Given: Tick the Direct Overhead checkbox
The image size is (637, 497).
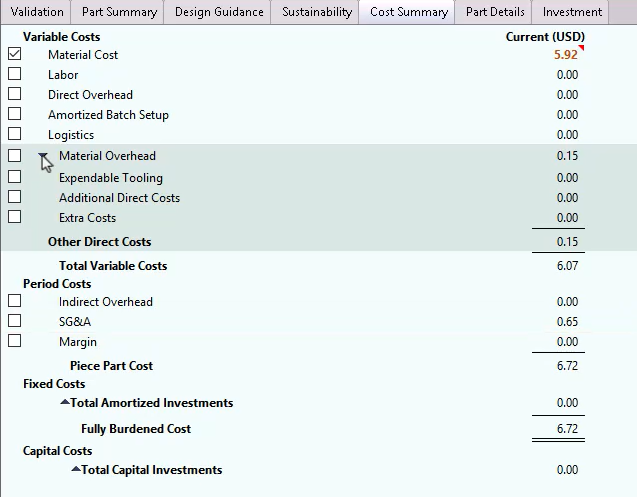Looking at the screenshot, I should click(x=14, y=94).
